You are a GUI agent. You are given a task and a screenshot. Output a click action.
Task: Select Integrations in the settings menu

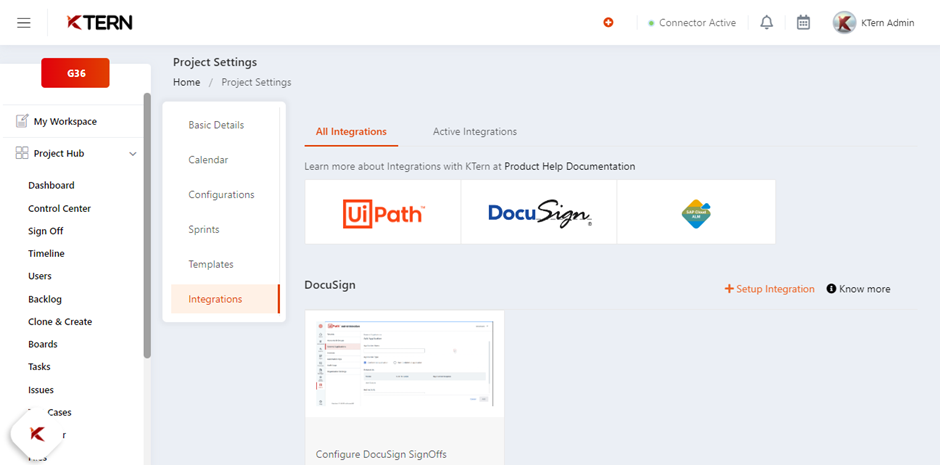pyautogui.click(x=225, y=299)
